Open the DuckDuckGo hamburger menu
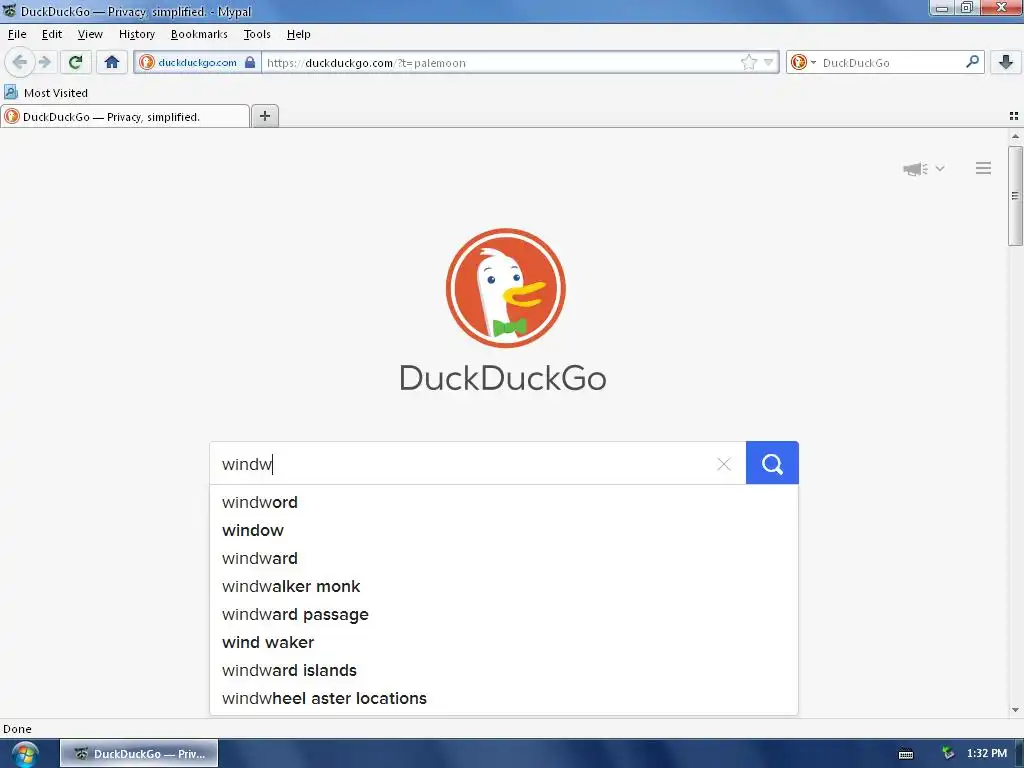1024x768 pixels. coord(983,168)
